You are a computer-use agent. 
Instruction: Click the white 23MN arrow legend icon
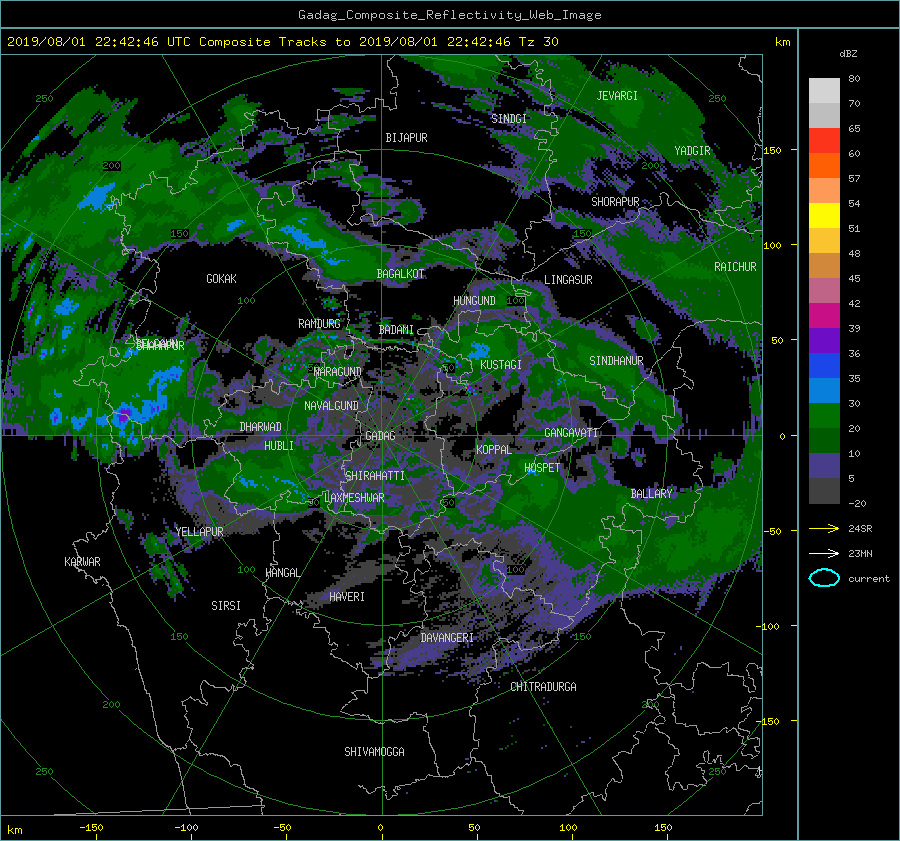pos(824,553)
